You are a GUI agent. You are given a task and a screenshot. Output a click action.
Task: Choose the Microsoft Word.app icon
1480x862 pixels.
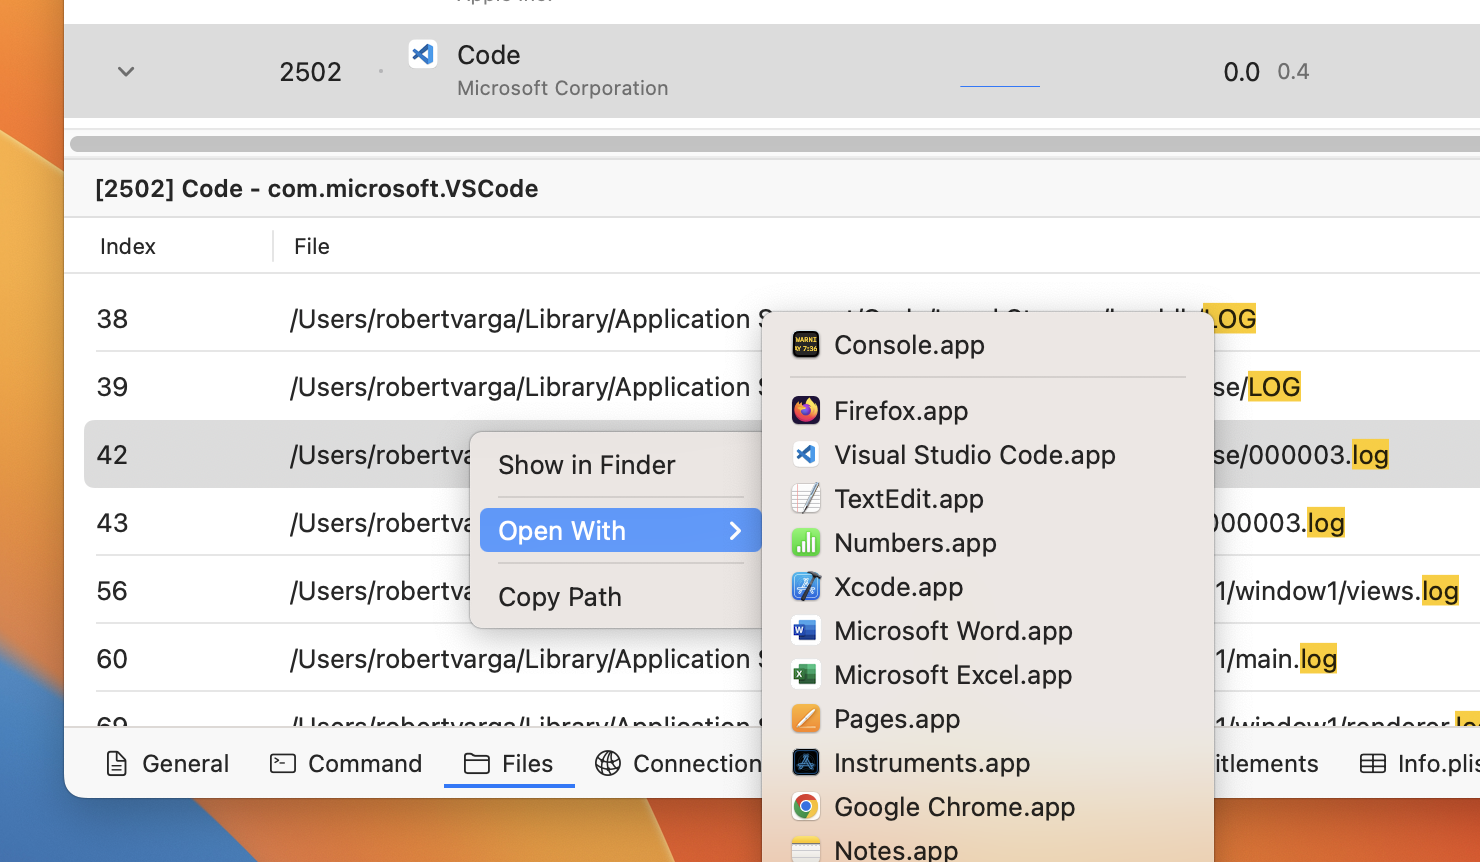click(x=806, y=631)
